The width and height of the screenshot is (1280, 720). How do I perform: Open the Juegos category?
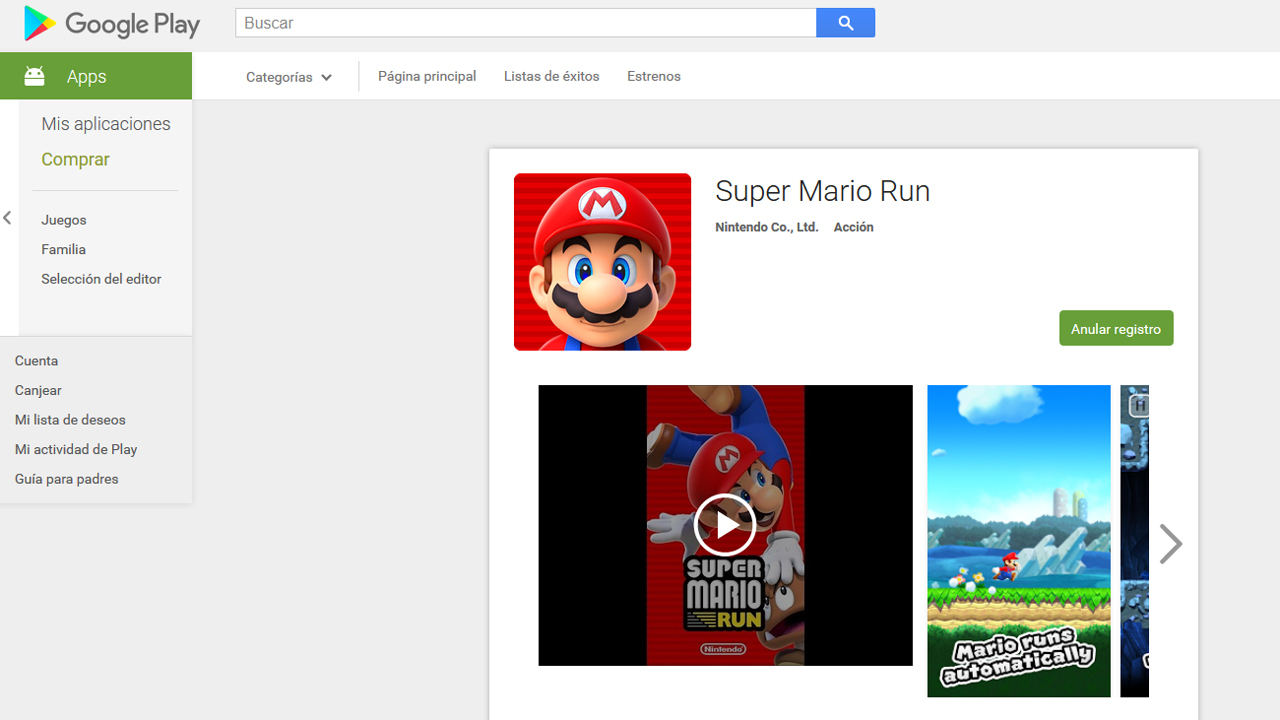pyautogui.click(x=64, y=220)
